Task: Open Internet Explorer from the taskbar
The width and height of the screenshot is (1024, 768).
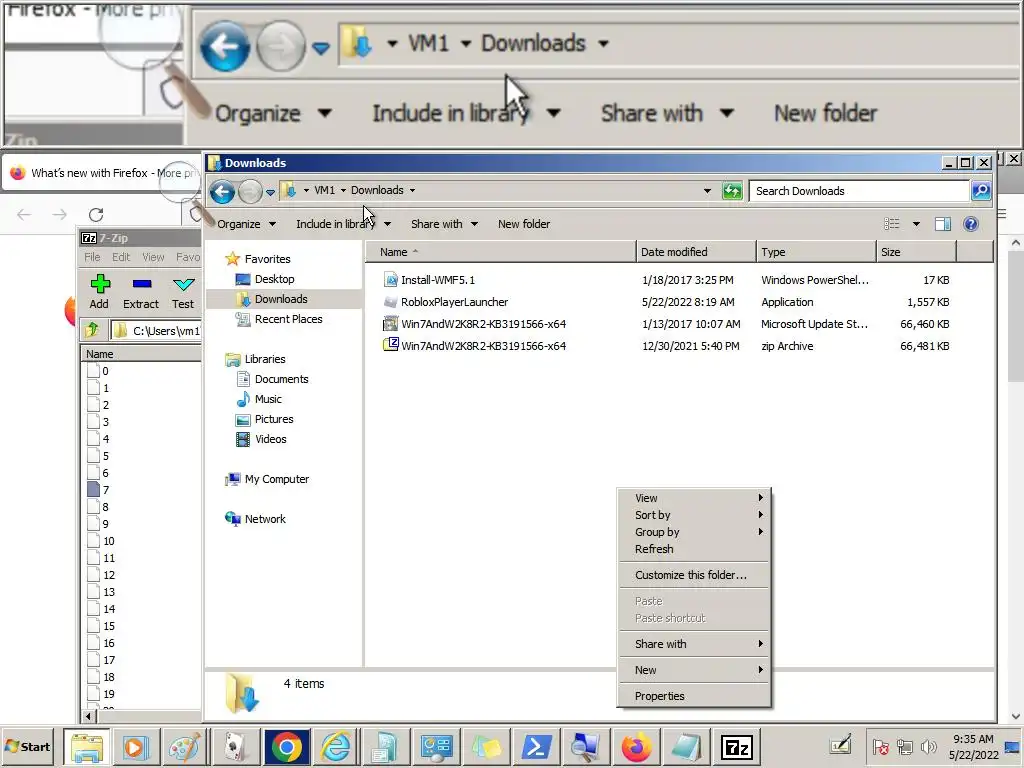Action: (x=336, y=747)
